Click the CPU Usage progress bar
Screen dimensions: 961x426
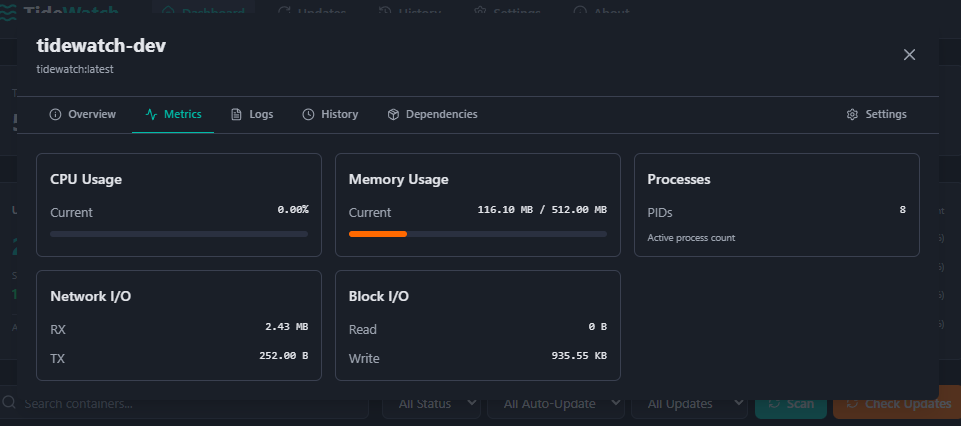(179, 234)
